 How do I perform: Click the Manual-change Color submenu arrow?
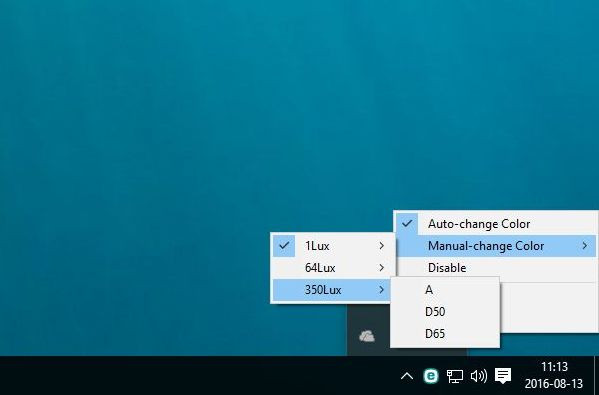pyautogui.click(x=585, y=246)
